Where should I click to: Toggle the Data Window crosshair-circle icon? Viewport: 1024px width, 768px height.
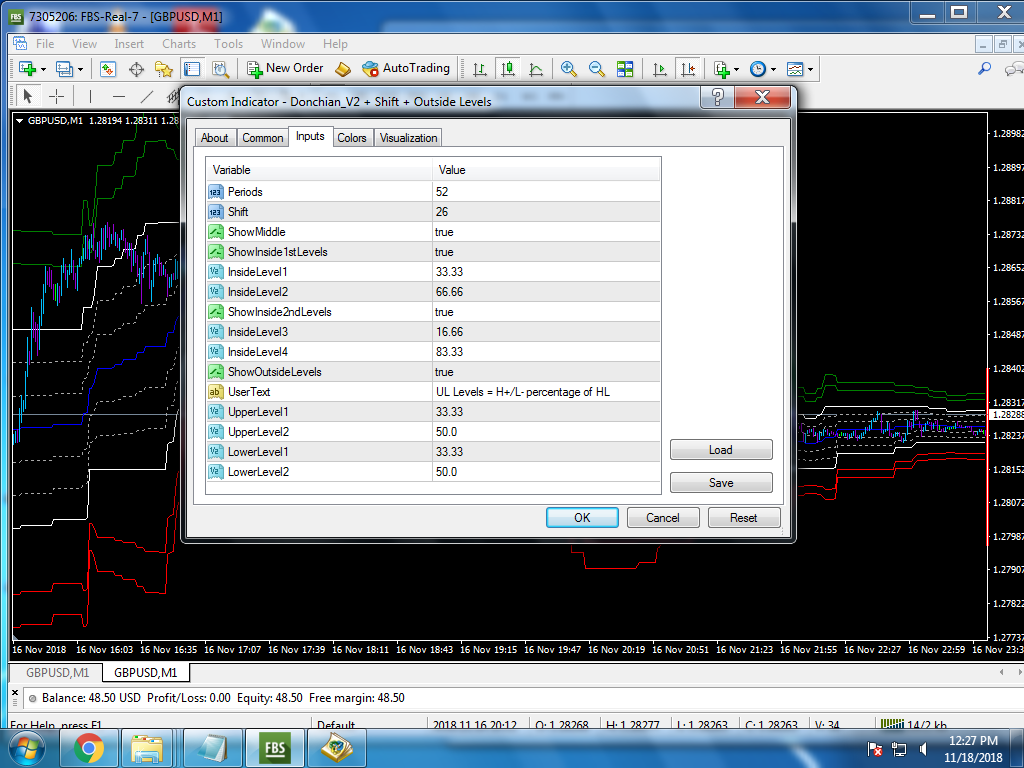pos(136,69)
